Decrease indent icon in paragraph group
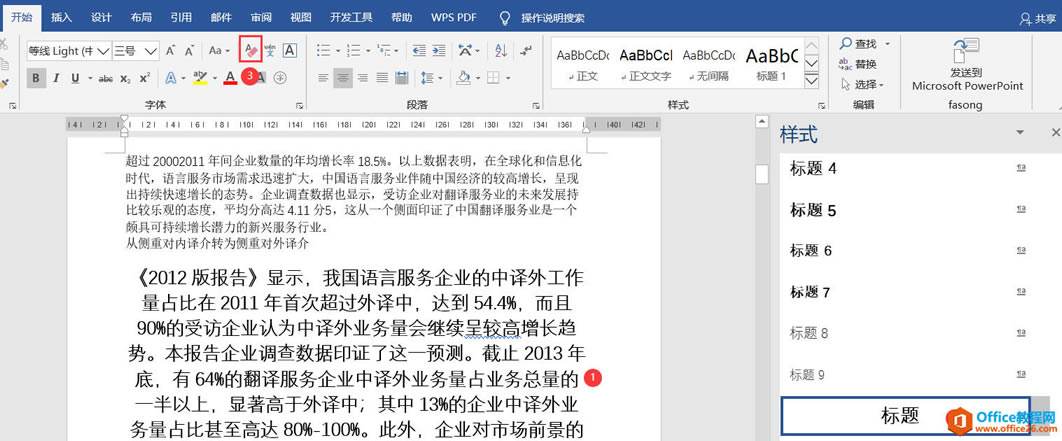The image size is (1062, 441). point(419,50)
